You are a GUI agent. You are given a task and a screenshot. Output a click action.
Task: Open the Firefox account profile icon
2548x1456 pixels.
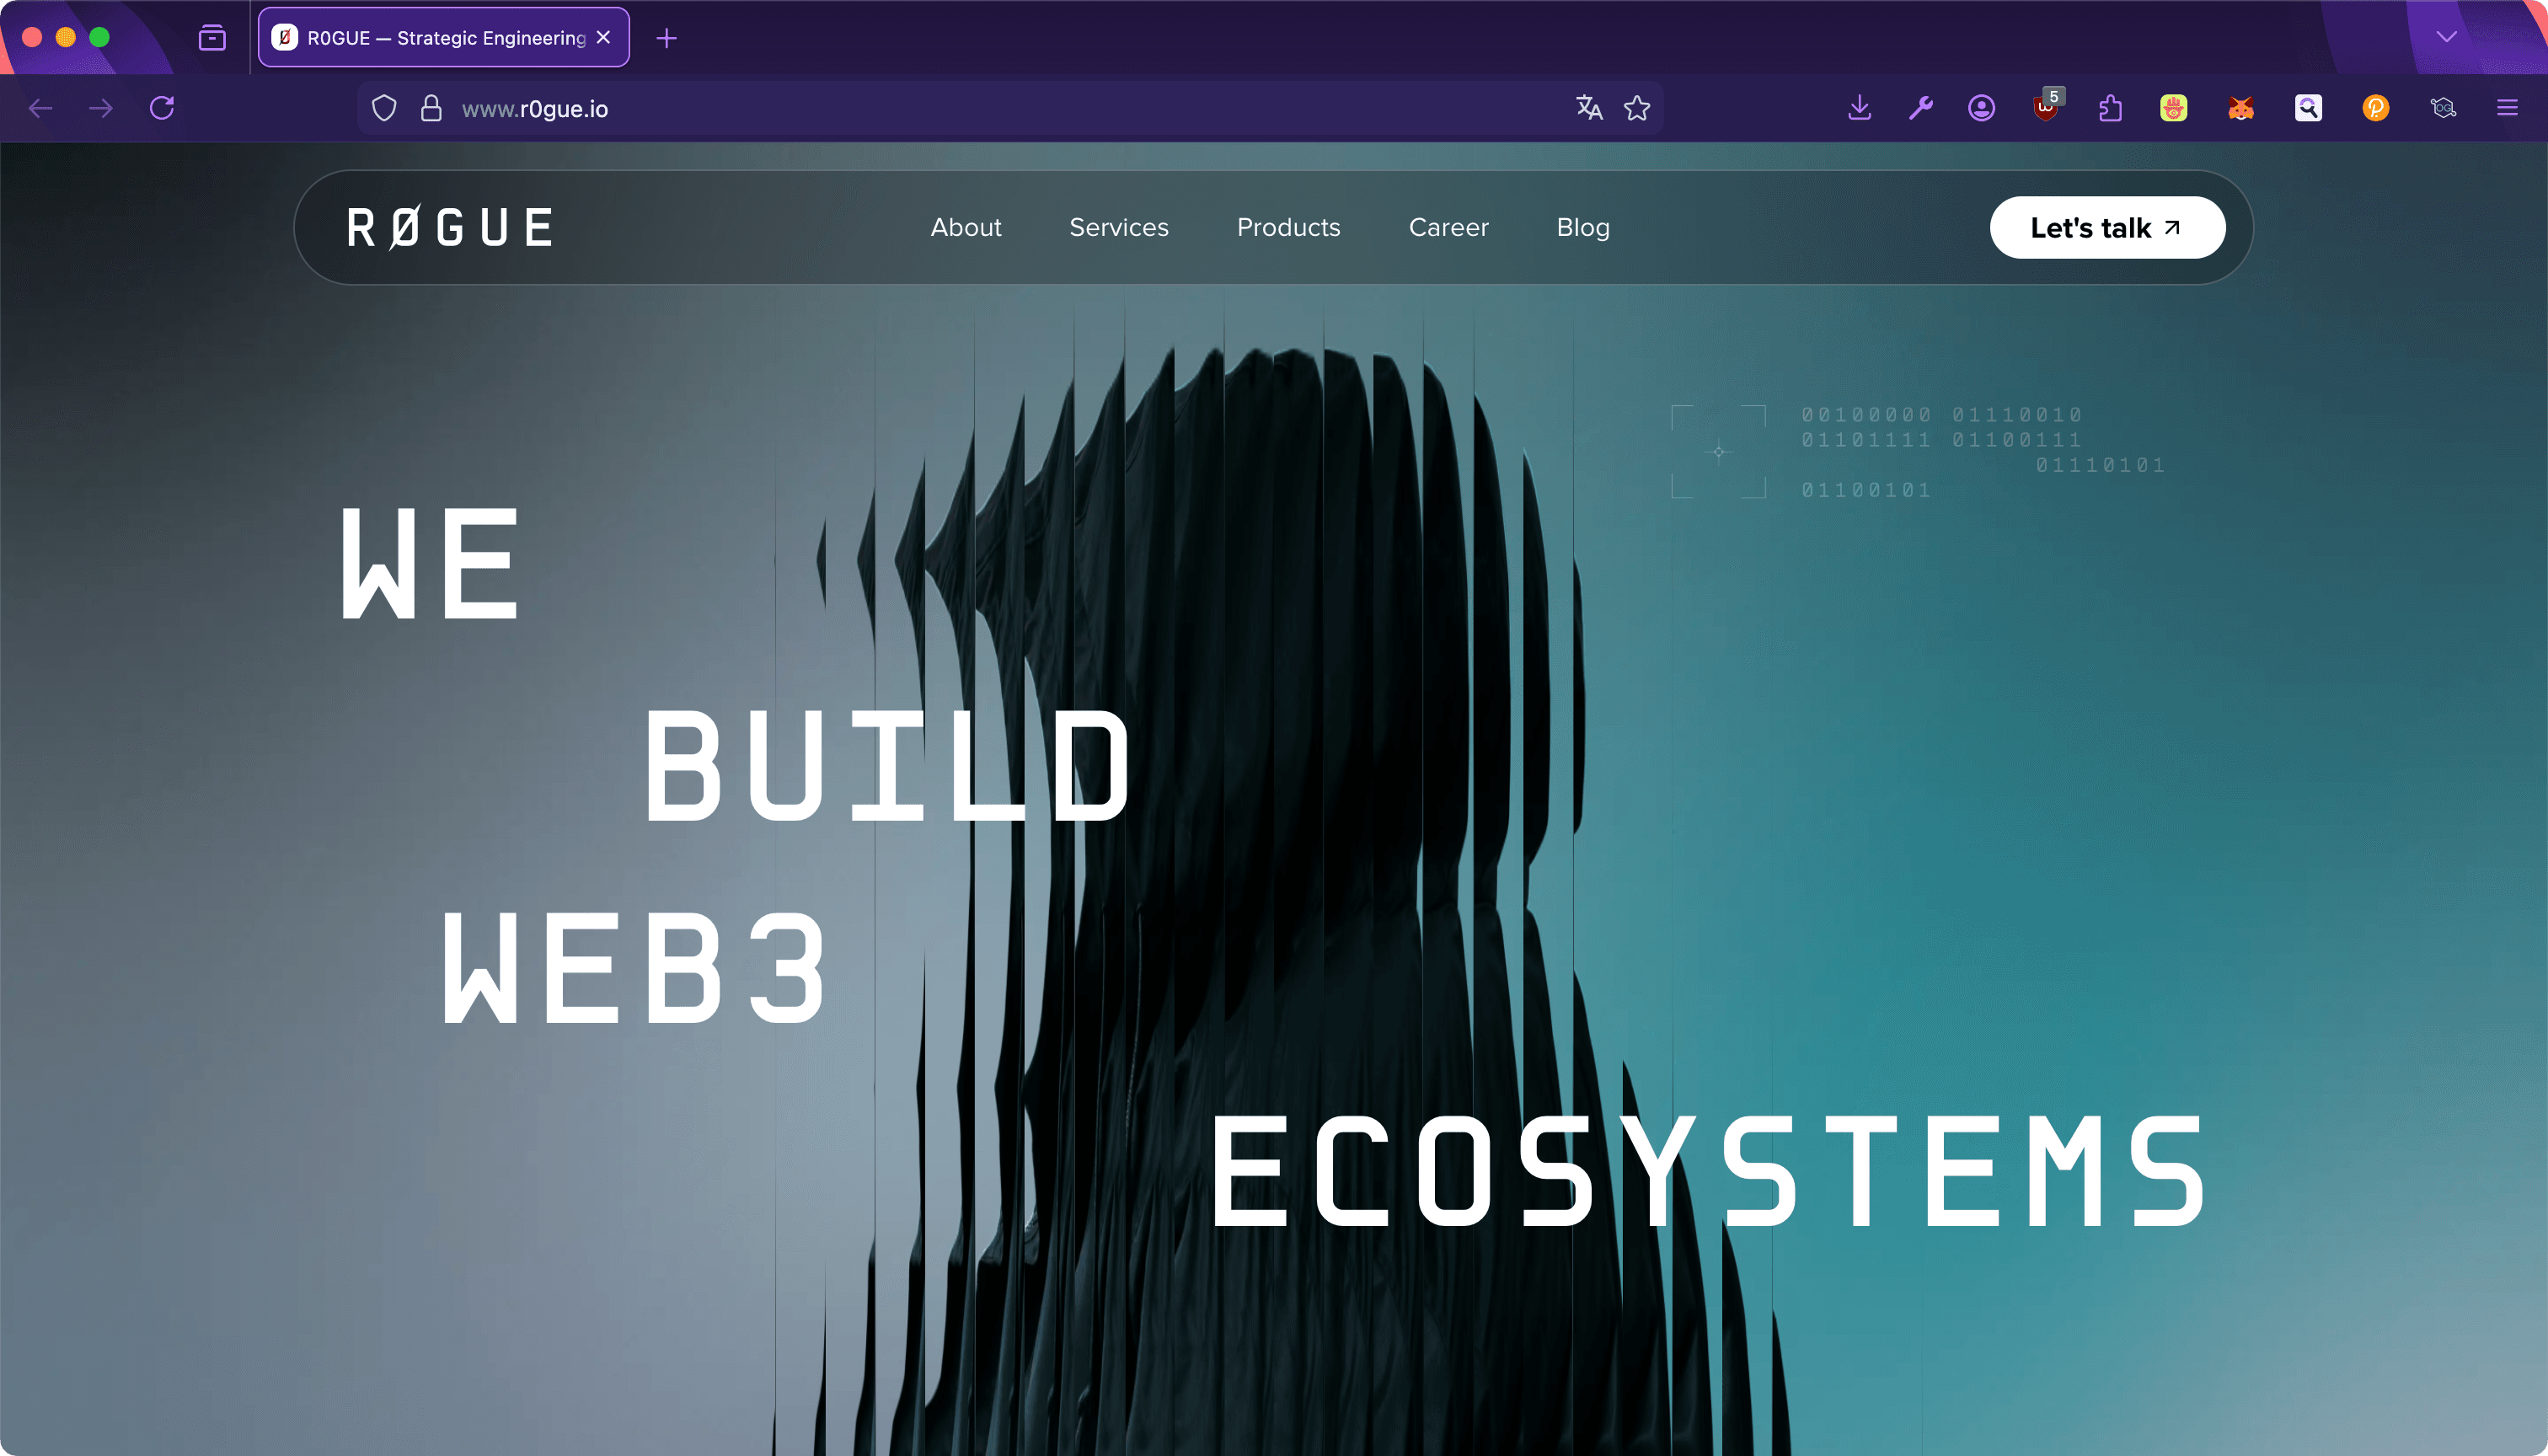point(1981,108)
